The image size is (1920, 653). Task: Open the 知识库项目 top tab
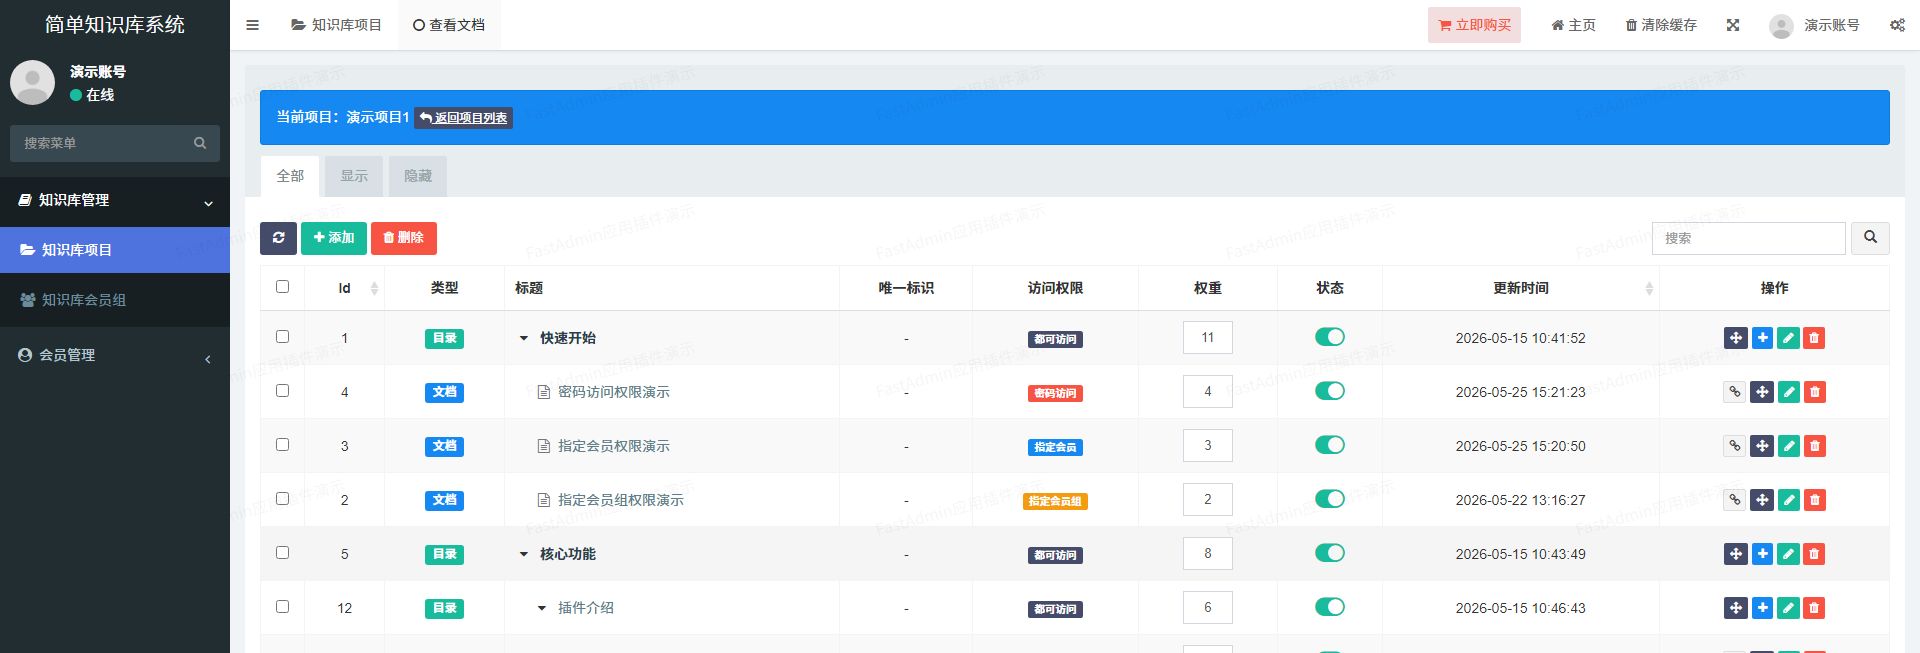(x=337, y=25)
